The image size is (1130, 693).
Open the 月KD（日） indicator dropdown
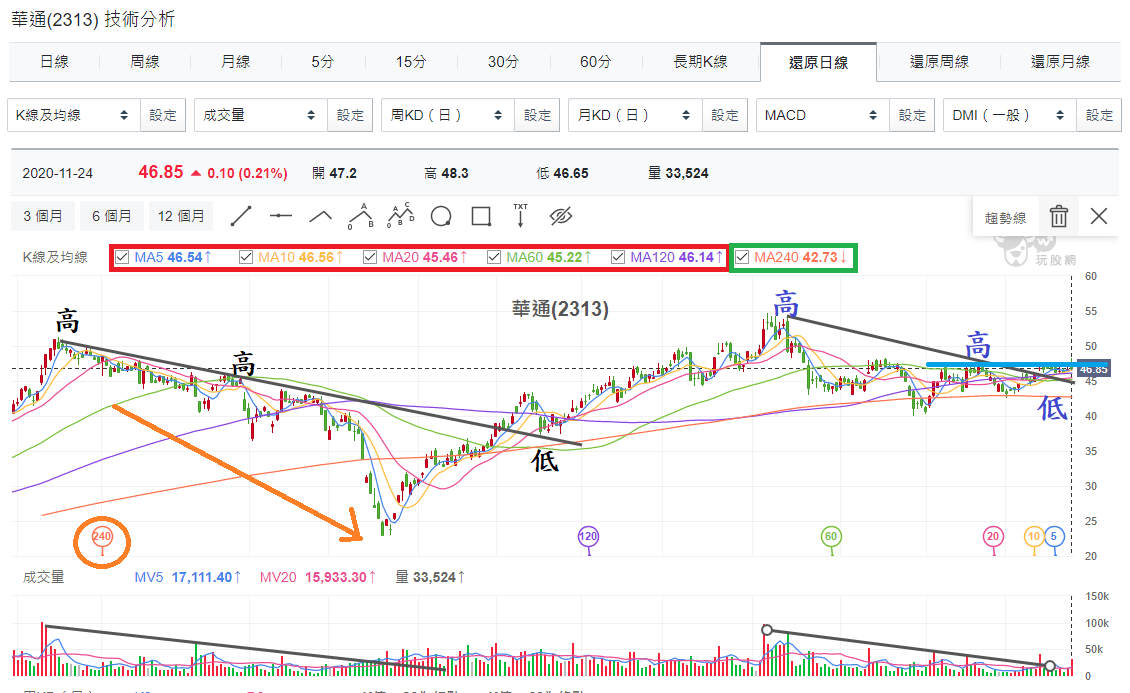coord(636,115)
